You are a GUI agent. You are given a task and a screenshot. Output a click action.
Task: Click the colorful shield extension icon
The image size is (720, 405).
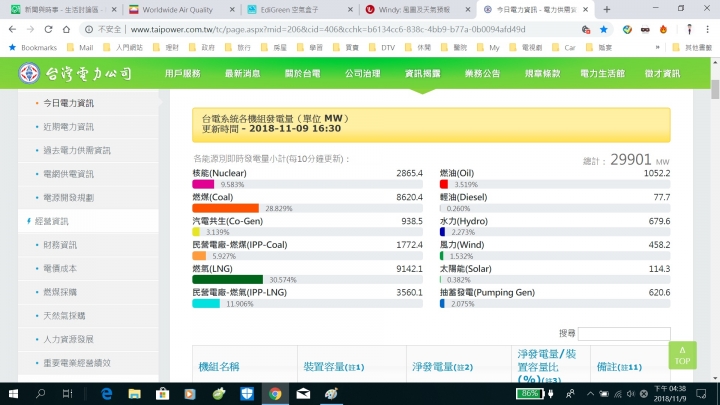click(627, 29)
